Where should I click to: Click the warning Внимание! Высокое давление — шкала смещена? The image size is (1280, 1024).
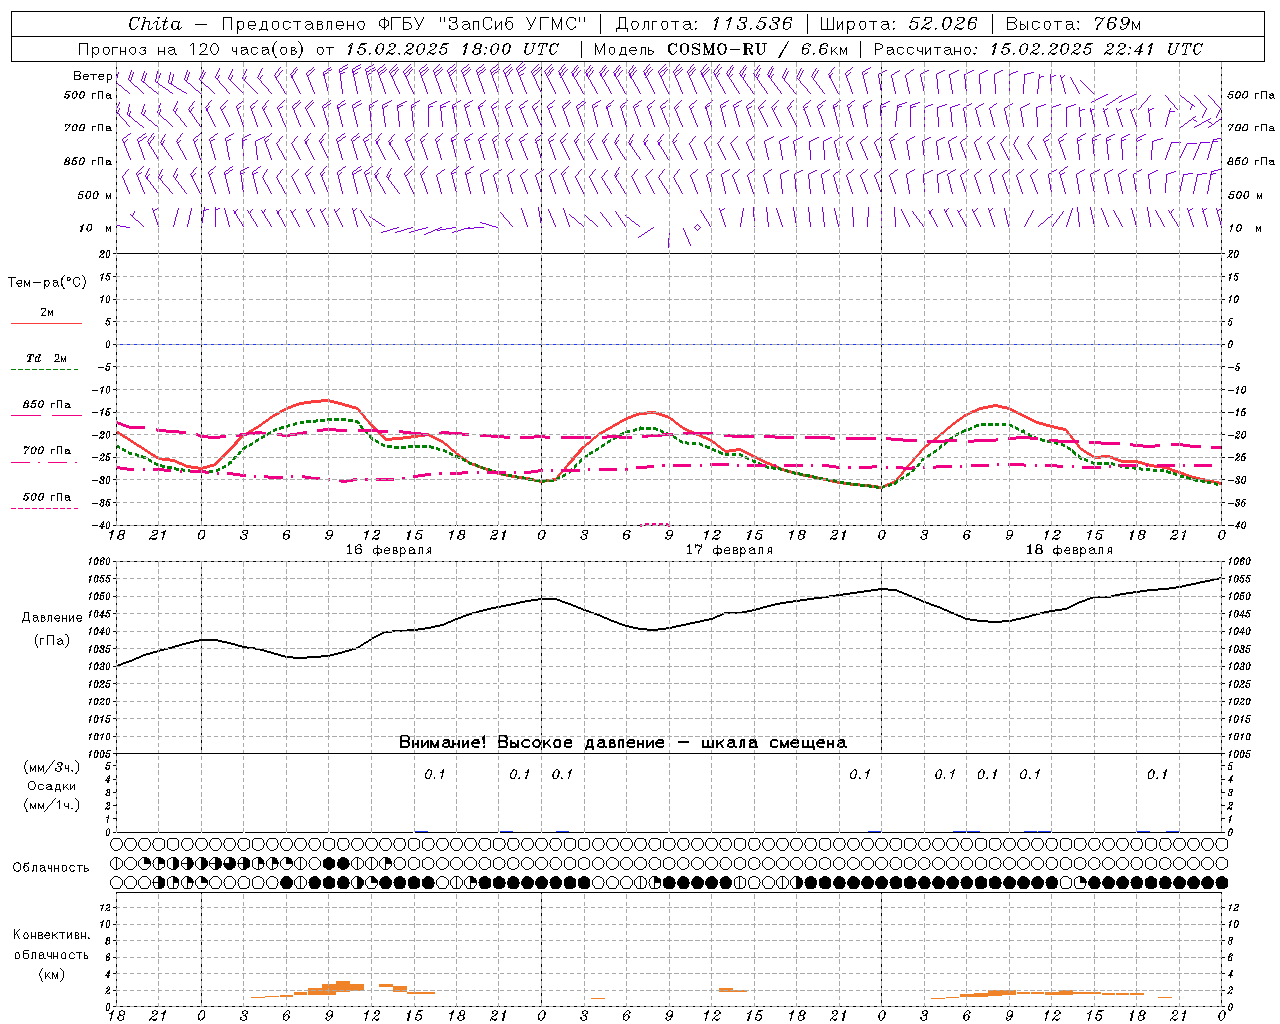pos(622,742)
